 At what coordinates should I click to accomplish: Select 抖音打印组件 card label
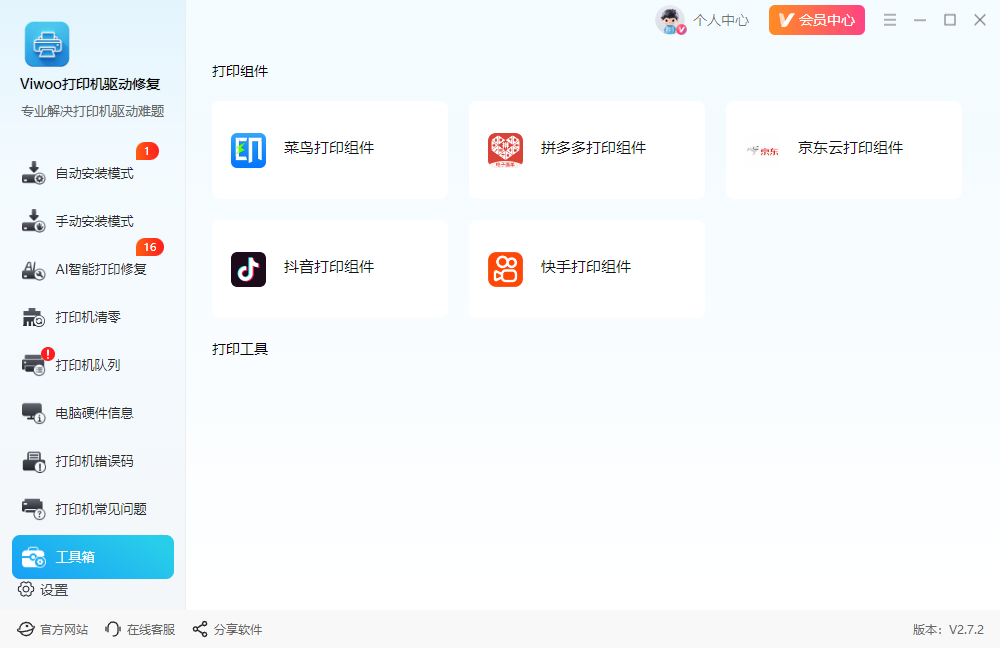point(329,267)
